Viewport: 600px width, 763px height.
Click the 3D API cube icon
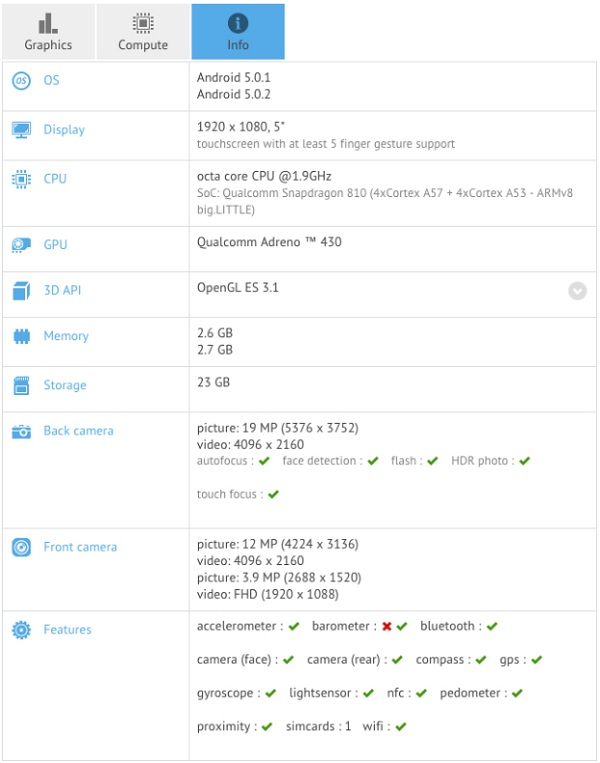coord(21,290)
